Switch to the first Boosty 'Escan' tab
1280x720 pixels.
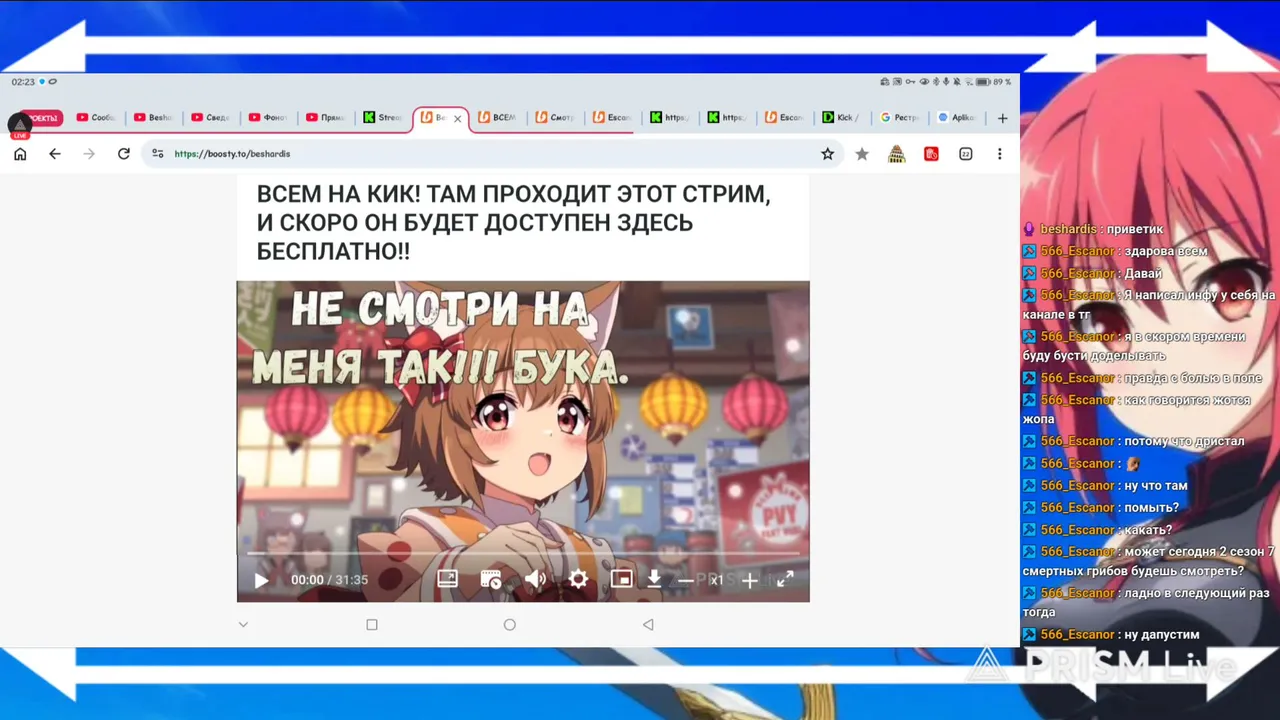tap(613, 118)
